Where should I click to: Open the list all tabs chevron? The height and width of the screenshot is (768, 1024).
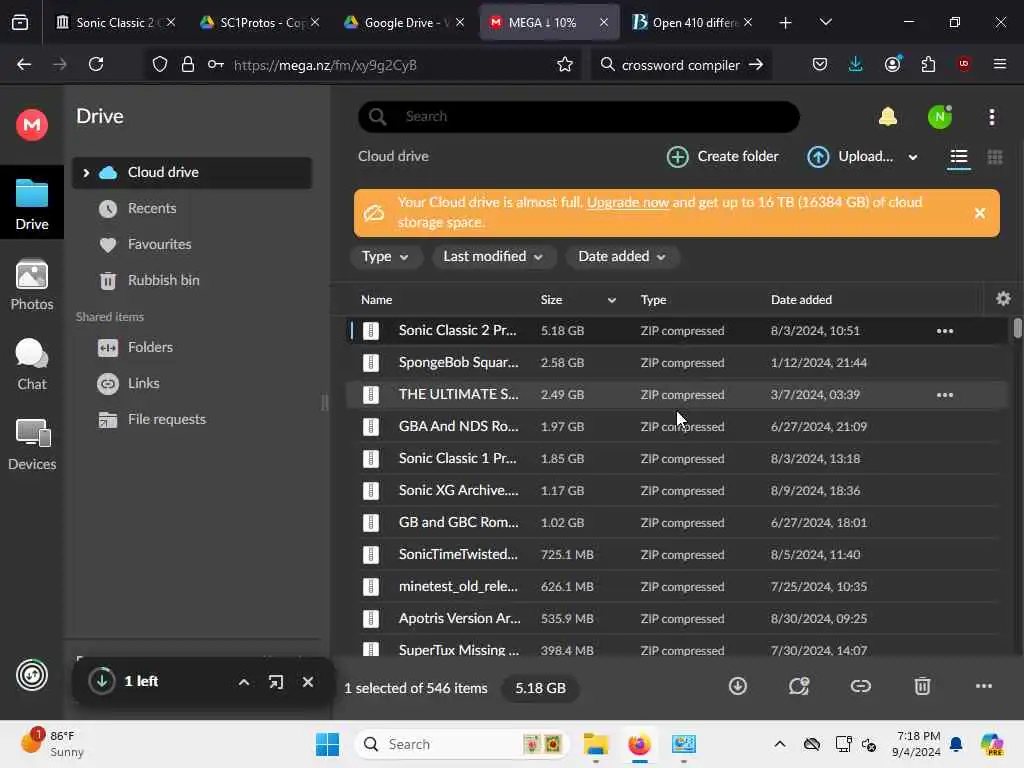pyautogui.click(x=825, y=22)
